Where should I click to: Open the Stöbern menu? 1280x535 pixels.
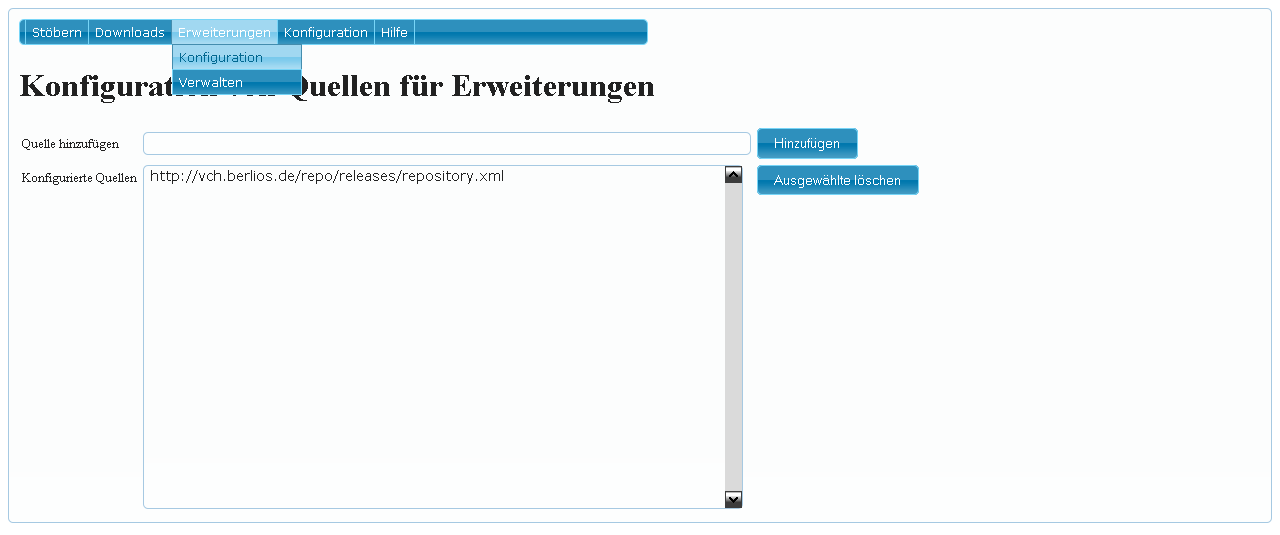(57, 33)
